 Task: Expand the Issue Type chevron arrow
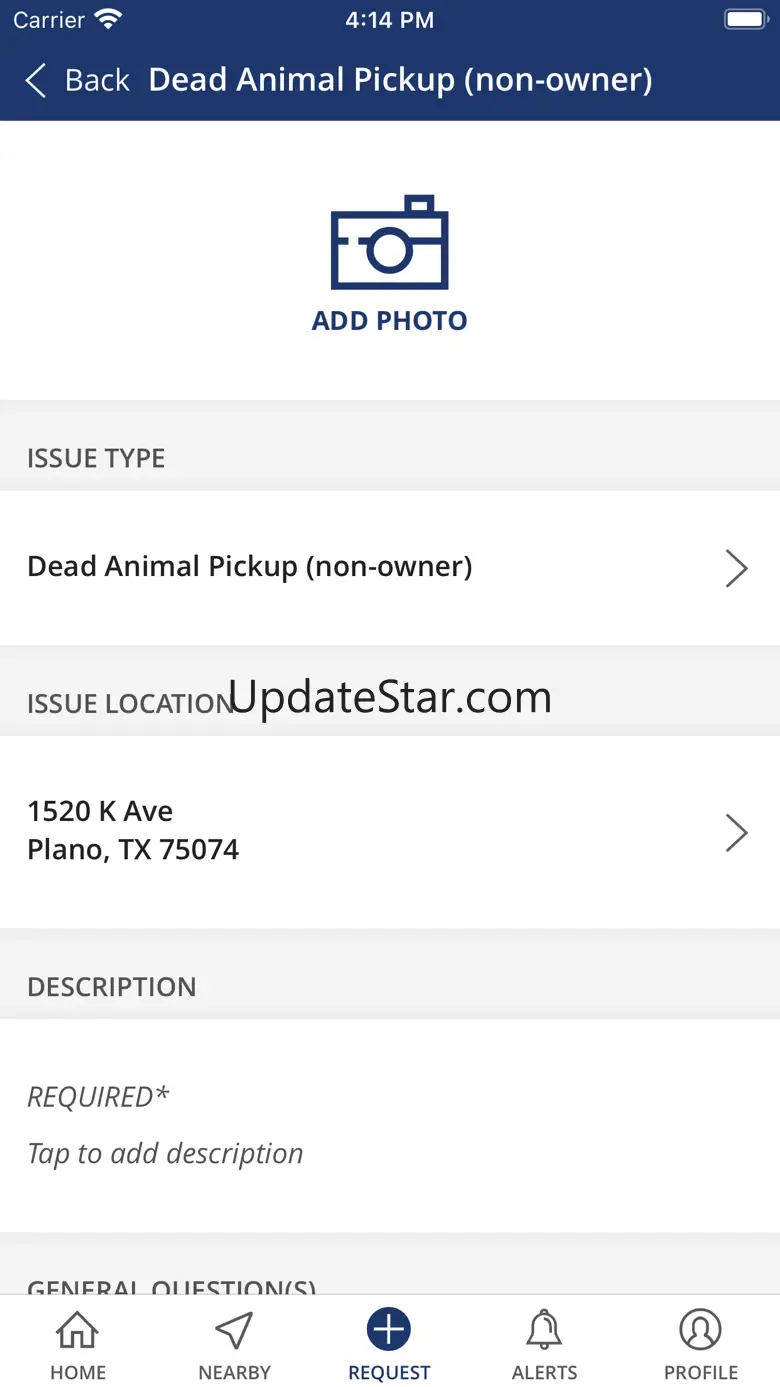736,567
